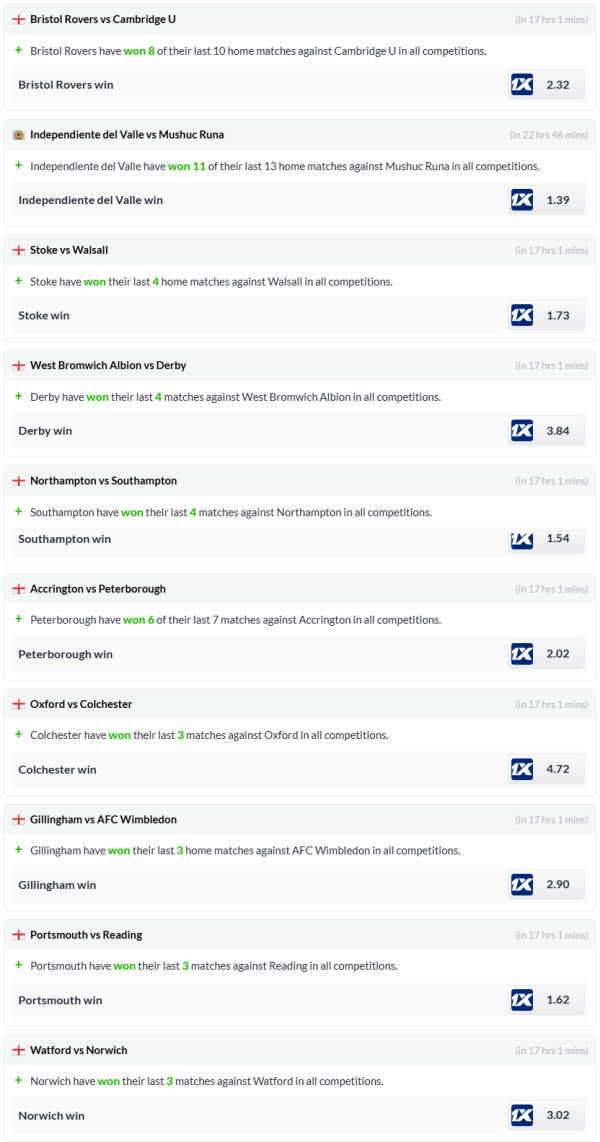Open West Bromwich Albion vs Derby match

point(108,365)
